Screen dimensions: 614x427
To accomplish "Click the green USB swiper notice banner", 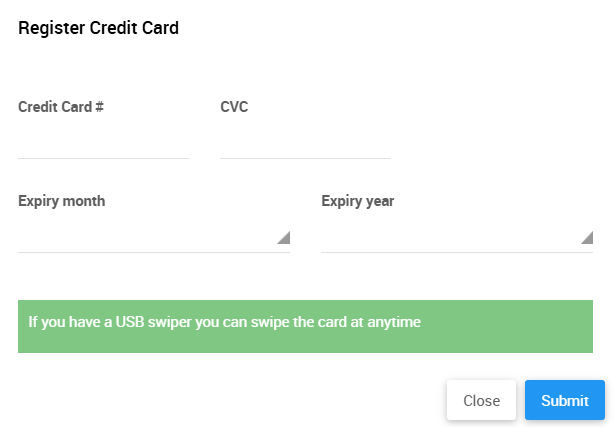I will [305, 326].
